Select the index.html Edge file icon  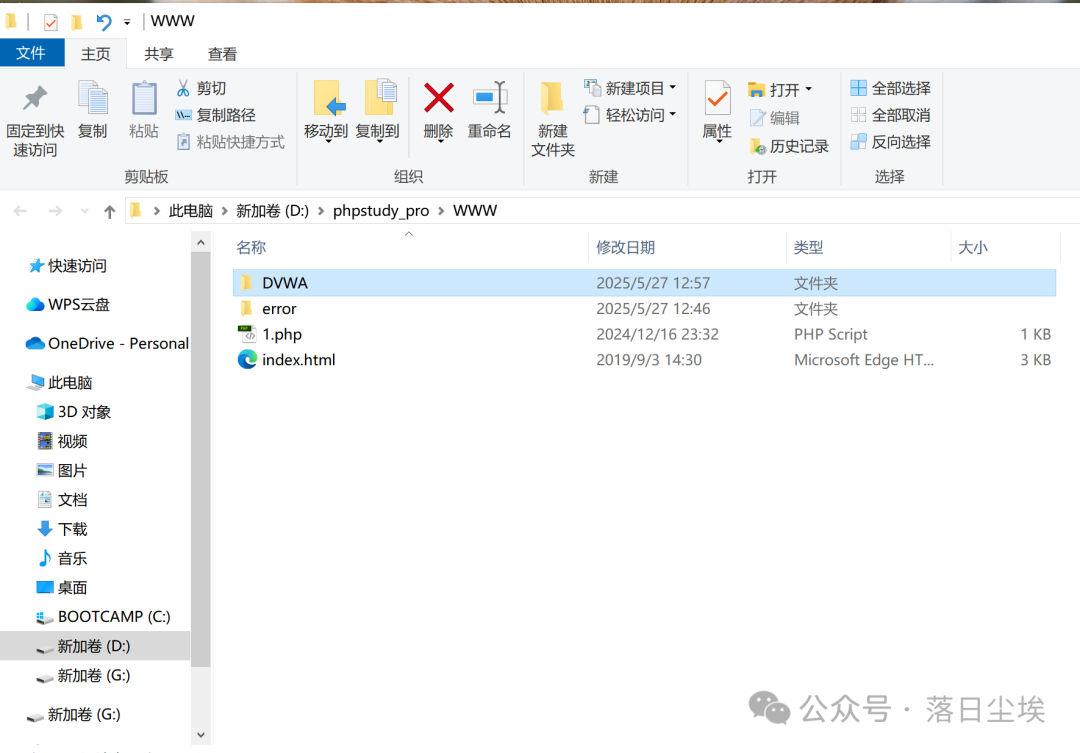[247, 359]
